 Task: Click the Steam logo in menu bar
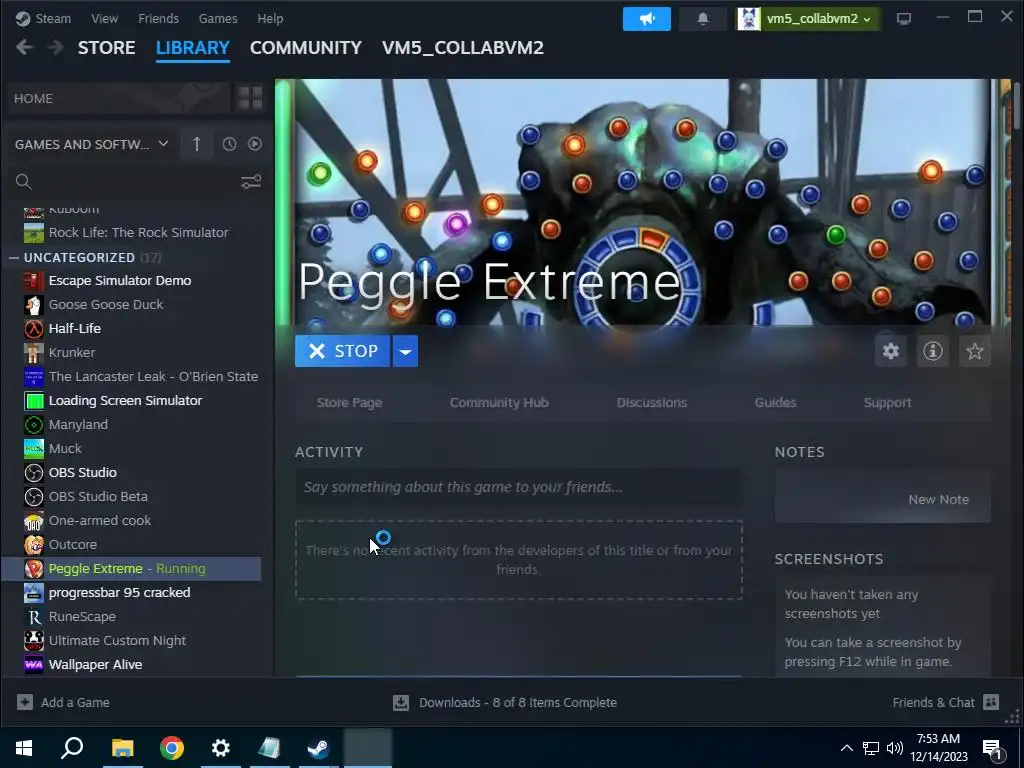23,18
